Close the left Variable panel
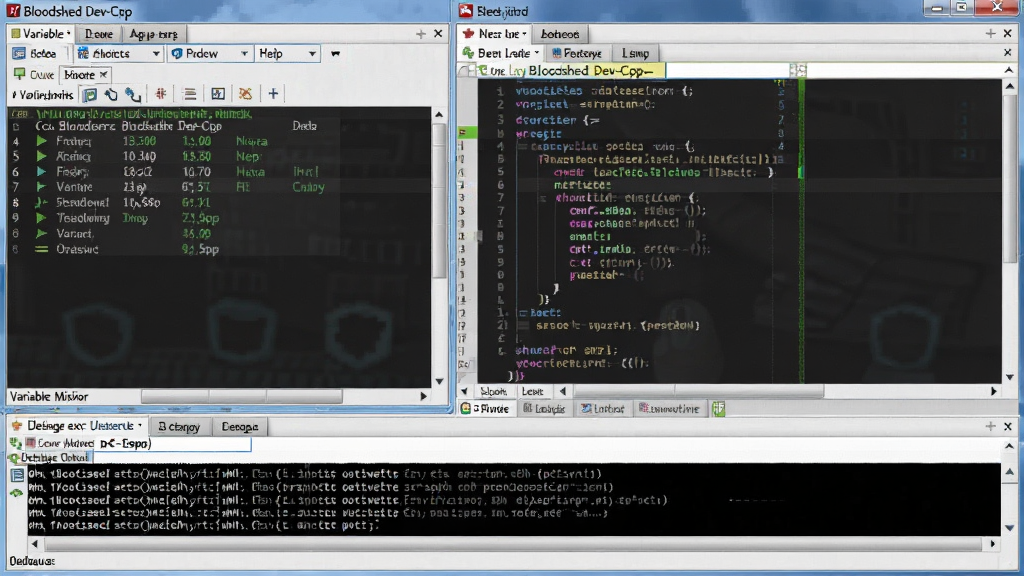The width and height of the screenshot is (1024, 576). pos(438,33)
